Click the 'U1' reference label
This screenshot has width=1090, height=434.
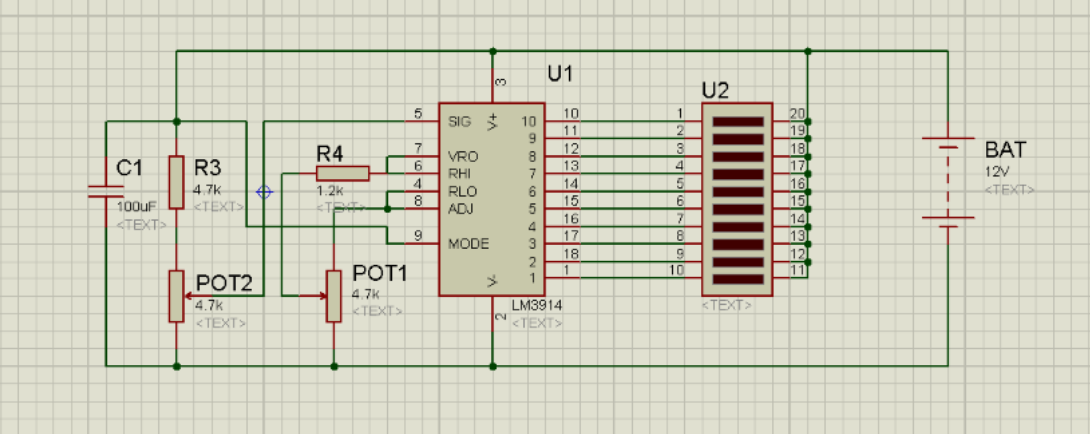point(560,74)
